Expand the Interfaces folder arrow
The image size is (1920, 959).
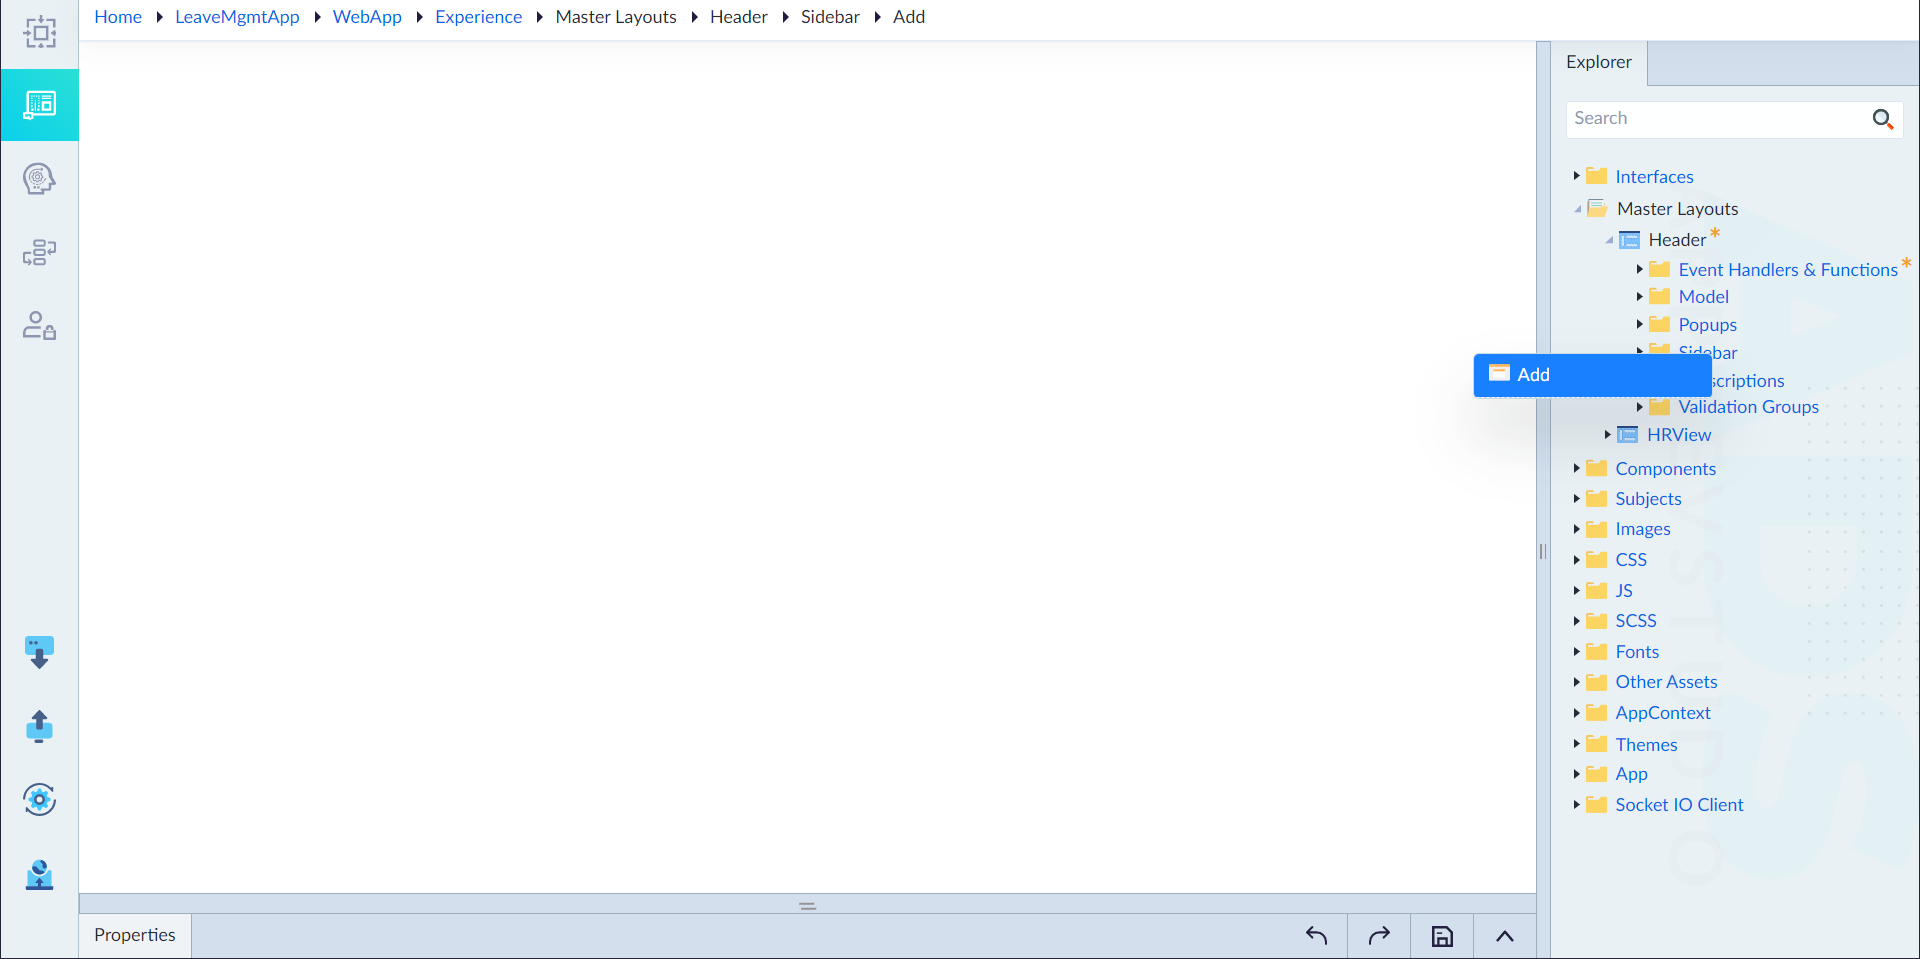point(1577,176)
